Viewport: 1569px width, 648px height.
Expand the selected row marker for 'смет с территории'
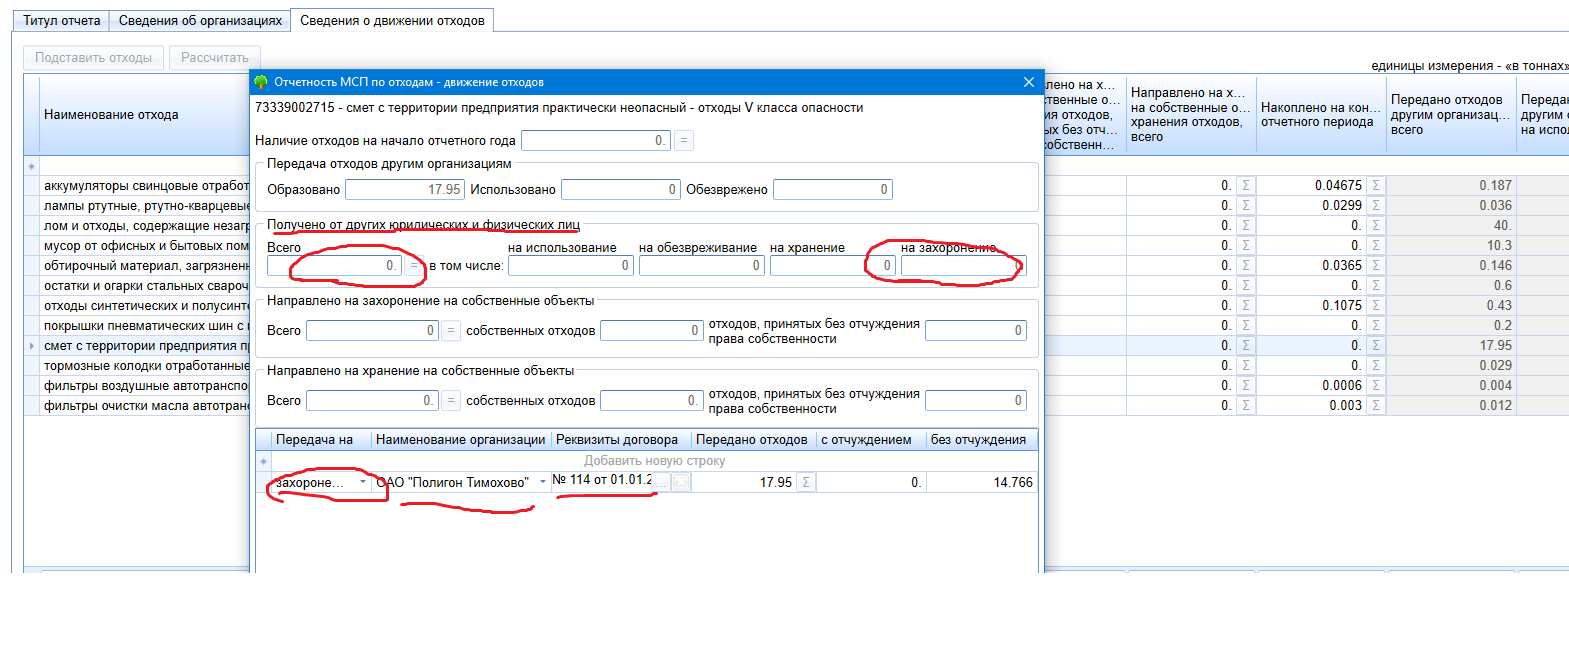click(x=32, y=346)
